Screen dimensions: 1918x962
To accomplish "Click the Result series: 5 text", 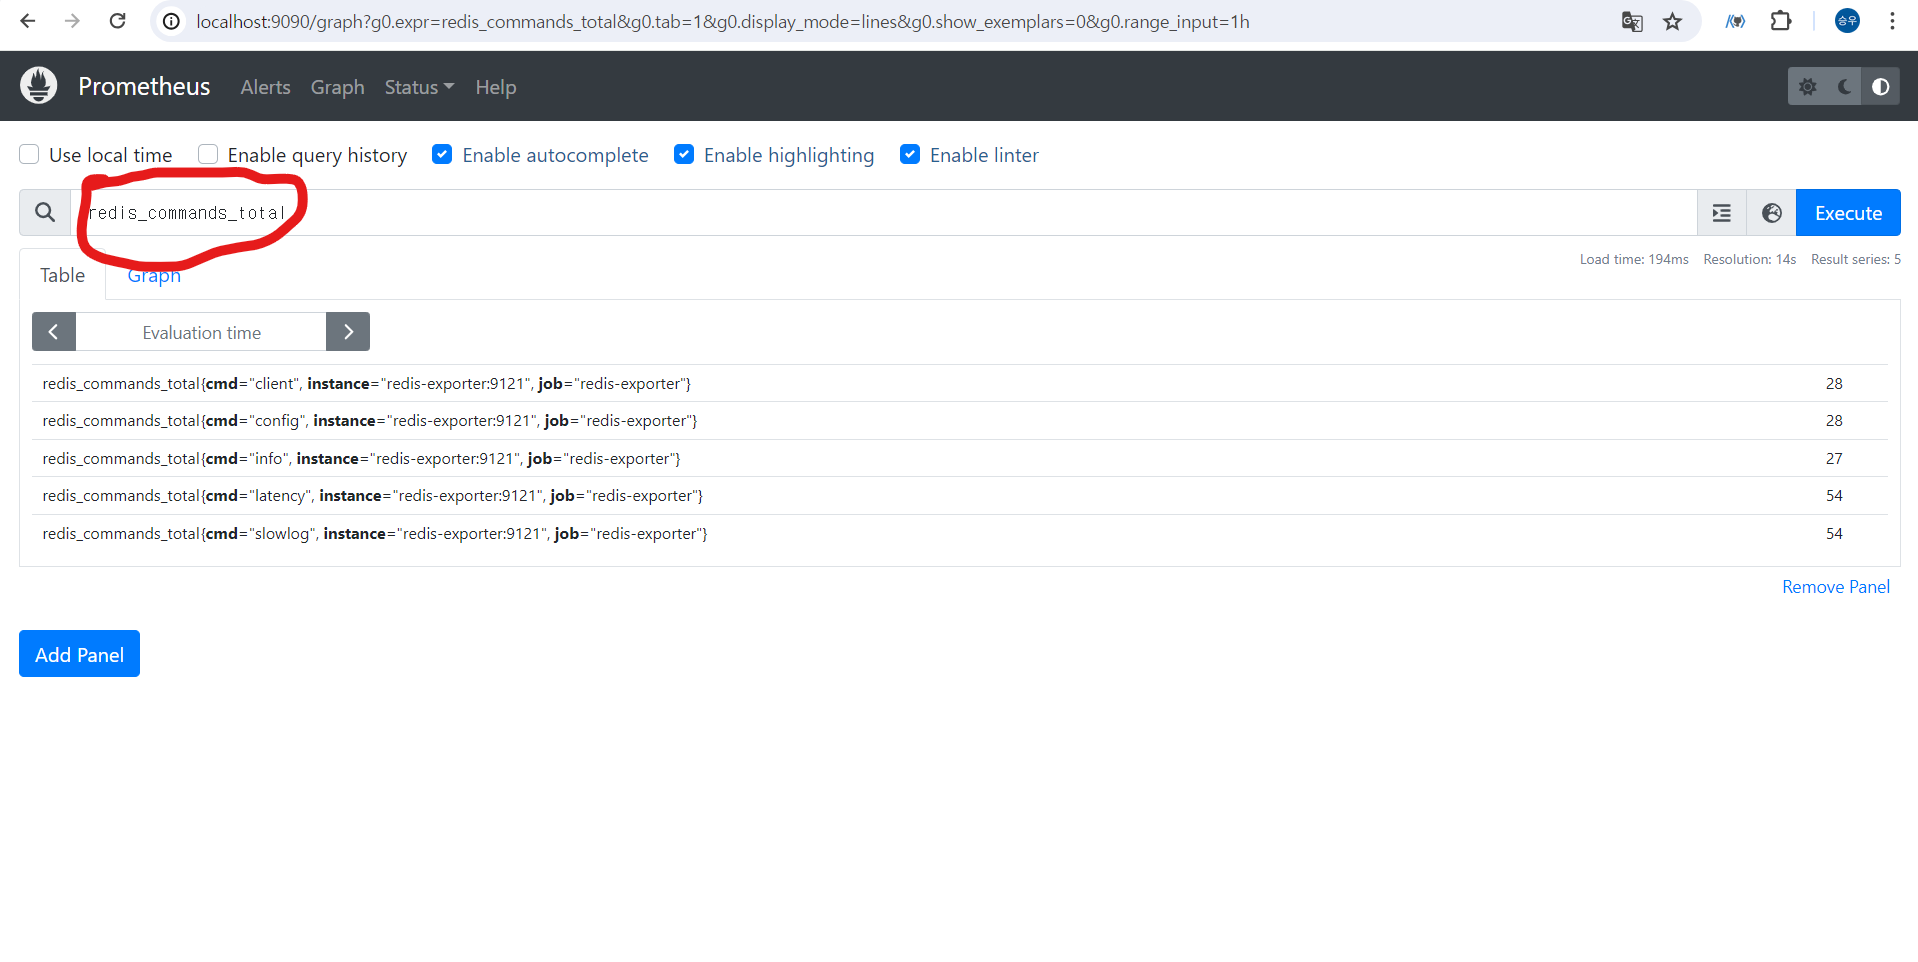I will point(1856,259).
